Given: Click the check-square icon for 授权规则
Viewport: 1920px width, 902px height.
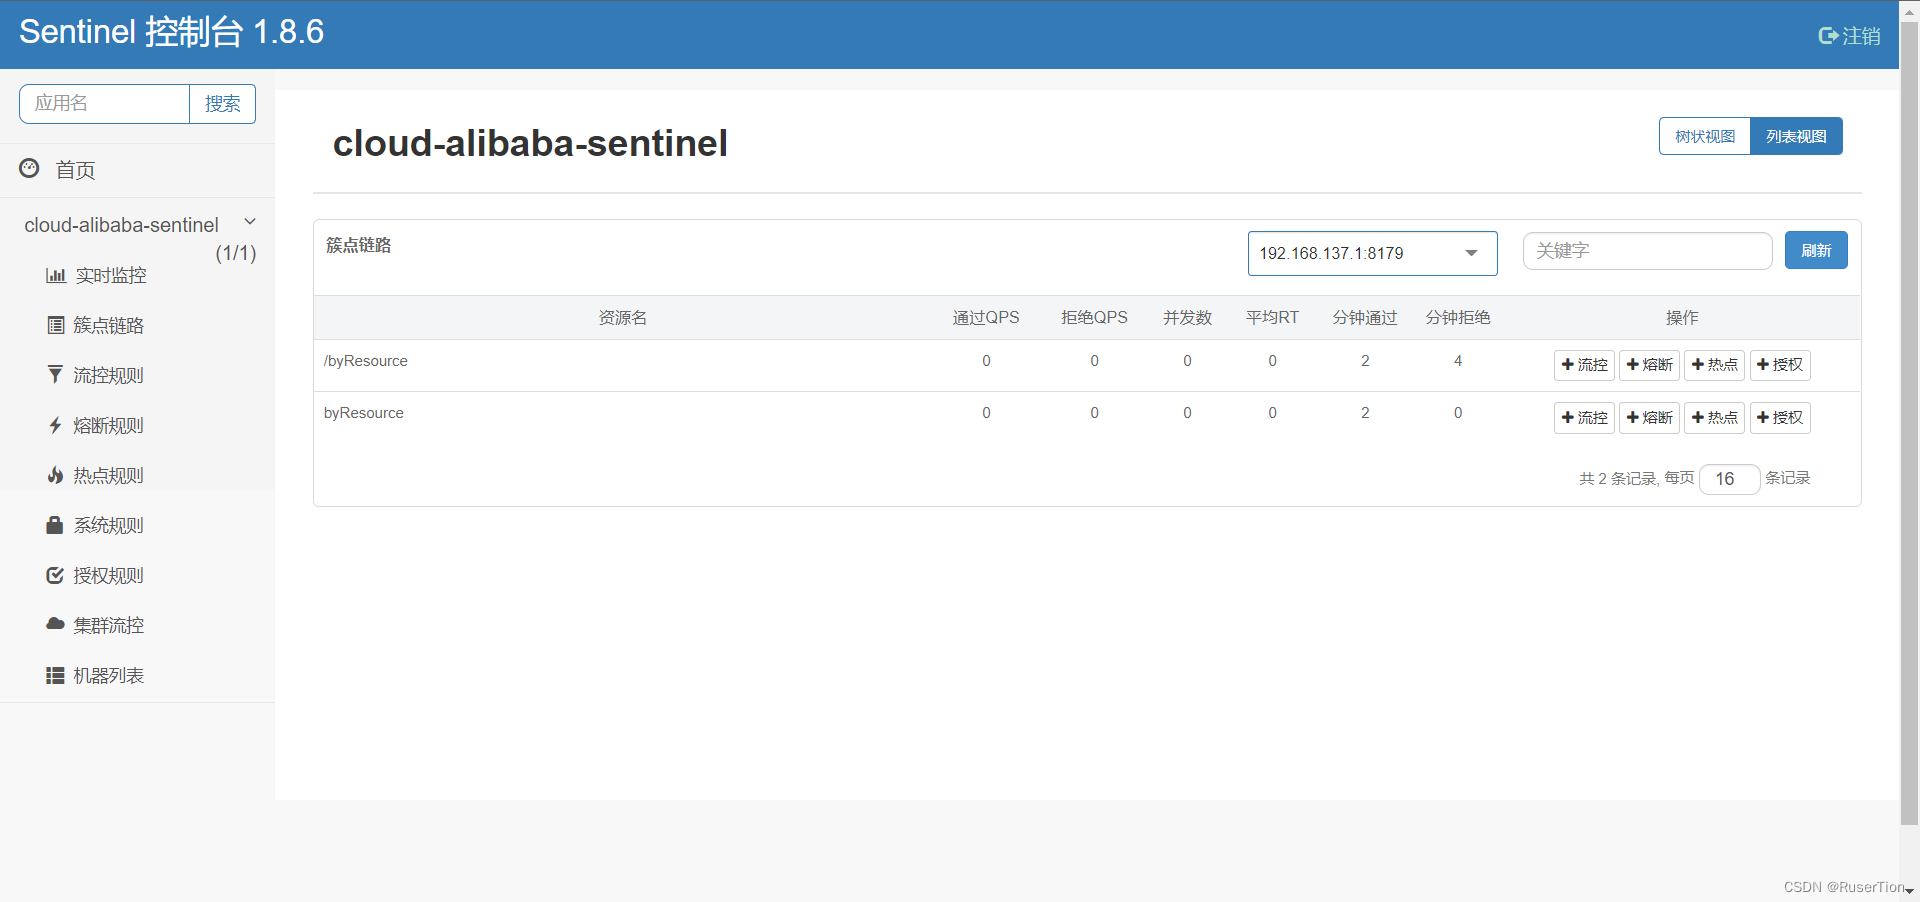Looking at the screenshot, I should [x=55, y=575].
